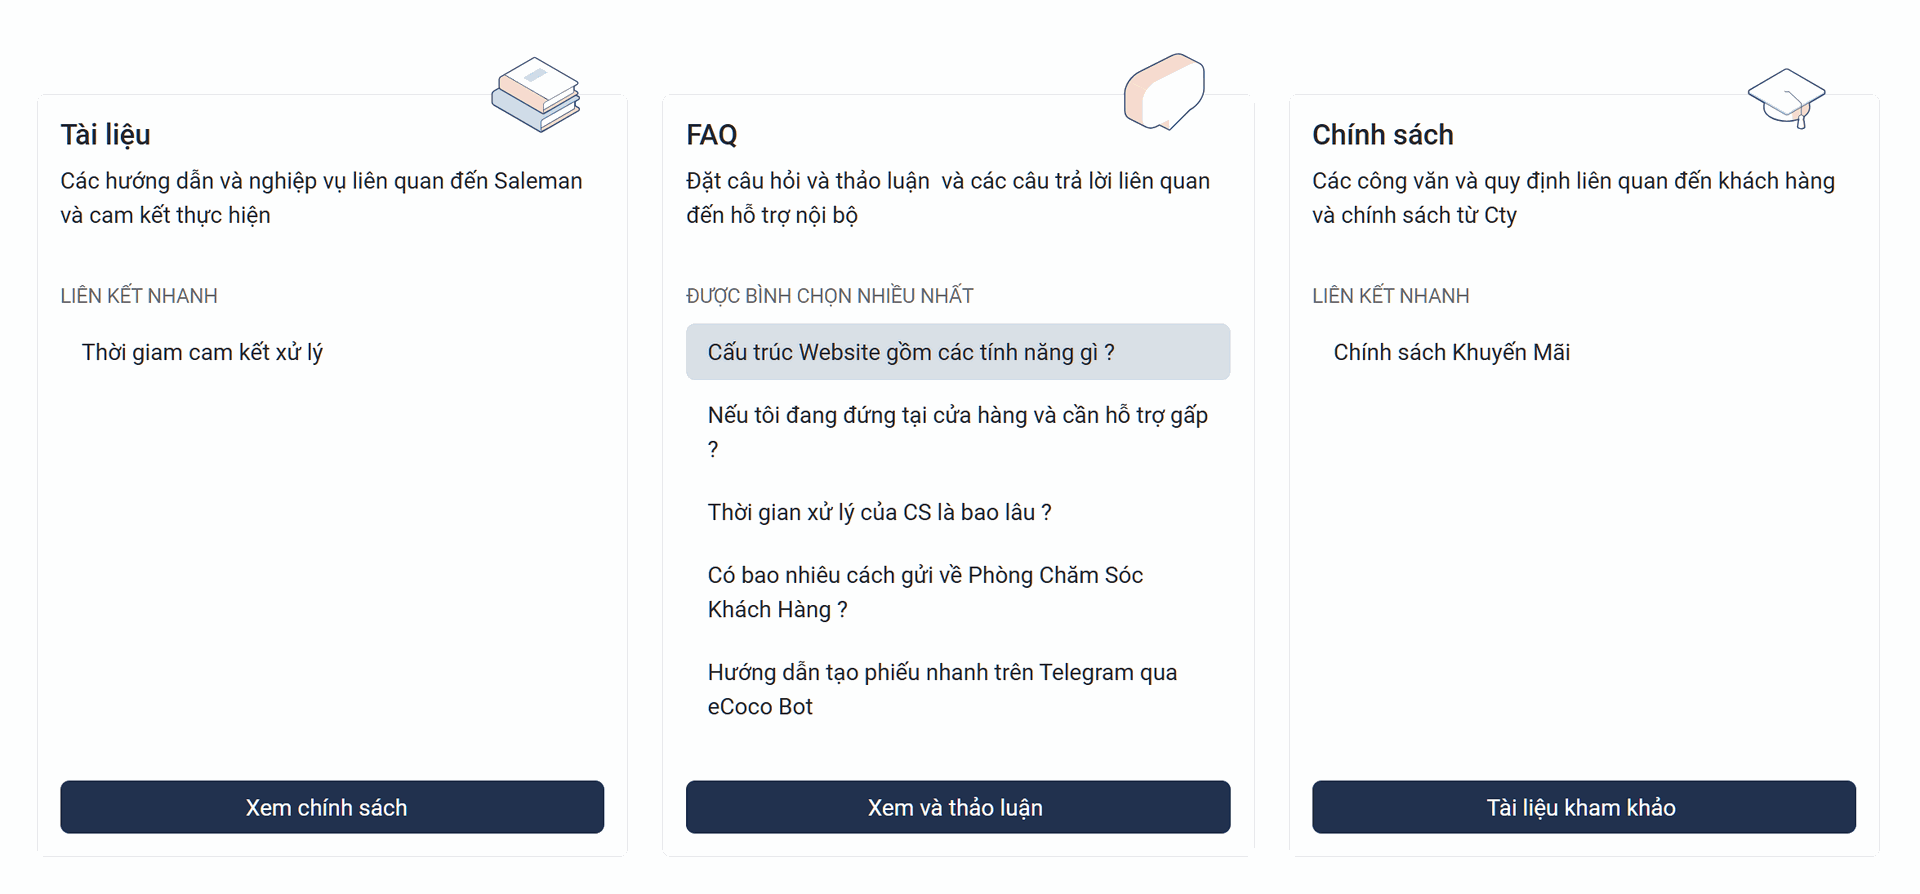Click 'ĐƯỢC BÌNH CHỌN NHIỀU NHẤT' section label

click(x=830, y=296)
